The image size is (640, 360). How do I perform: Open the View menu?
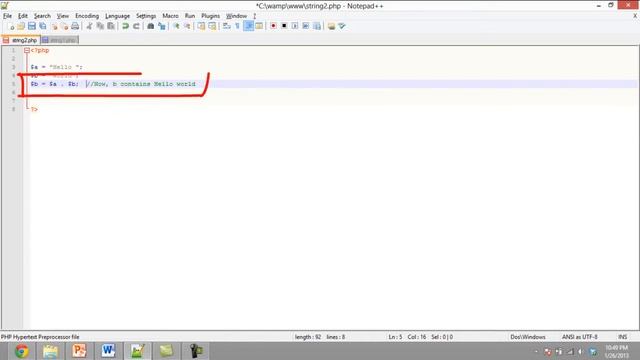[x=62, y=16]
